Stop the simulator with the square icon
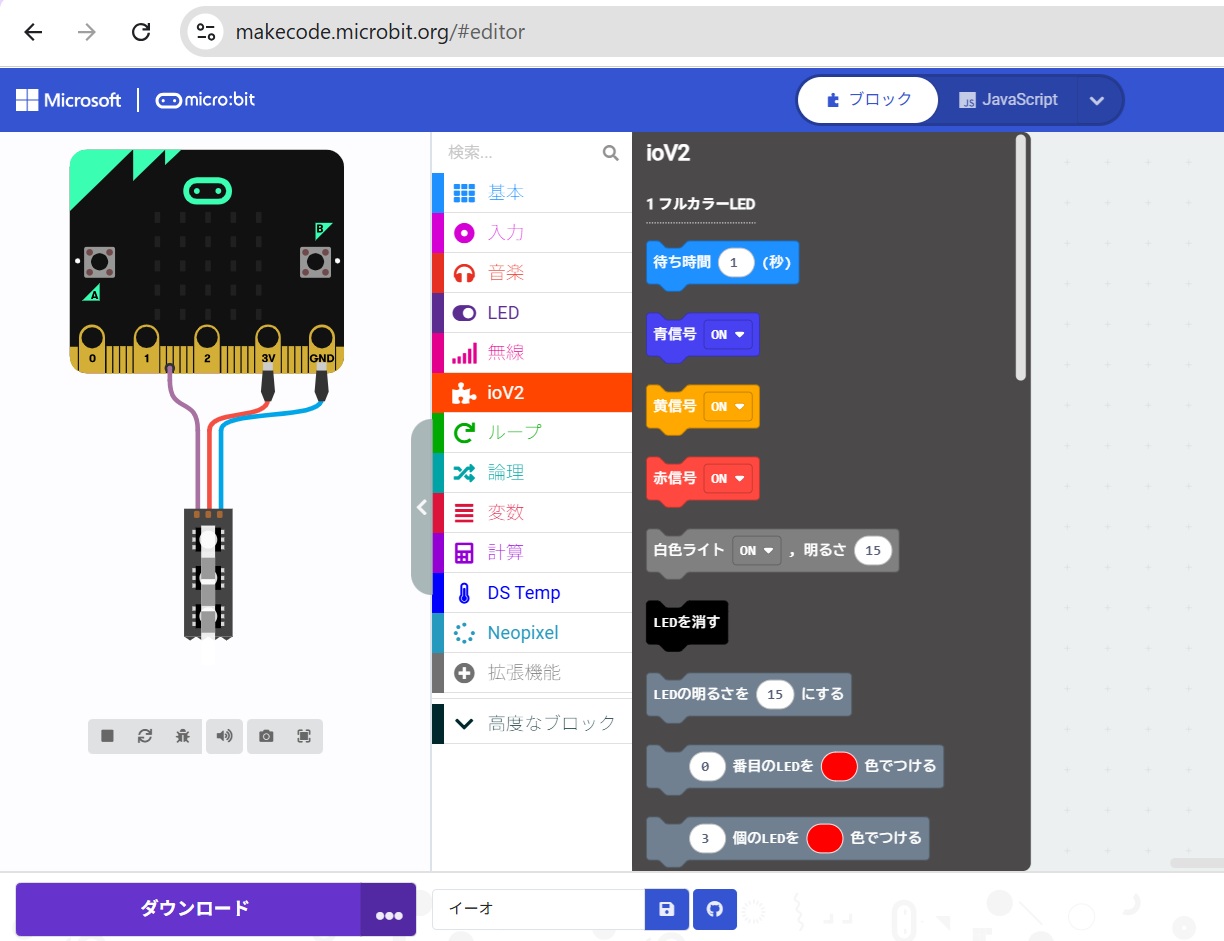Screen dimensions: 1224x941 [107, 736]
